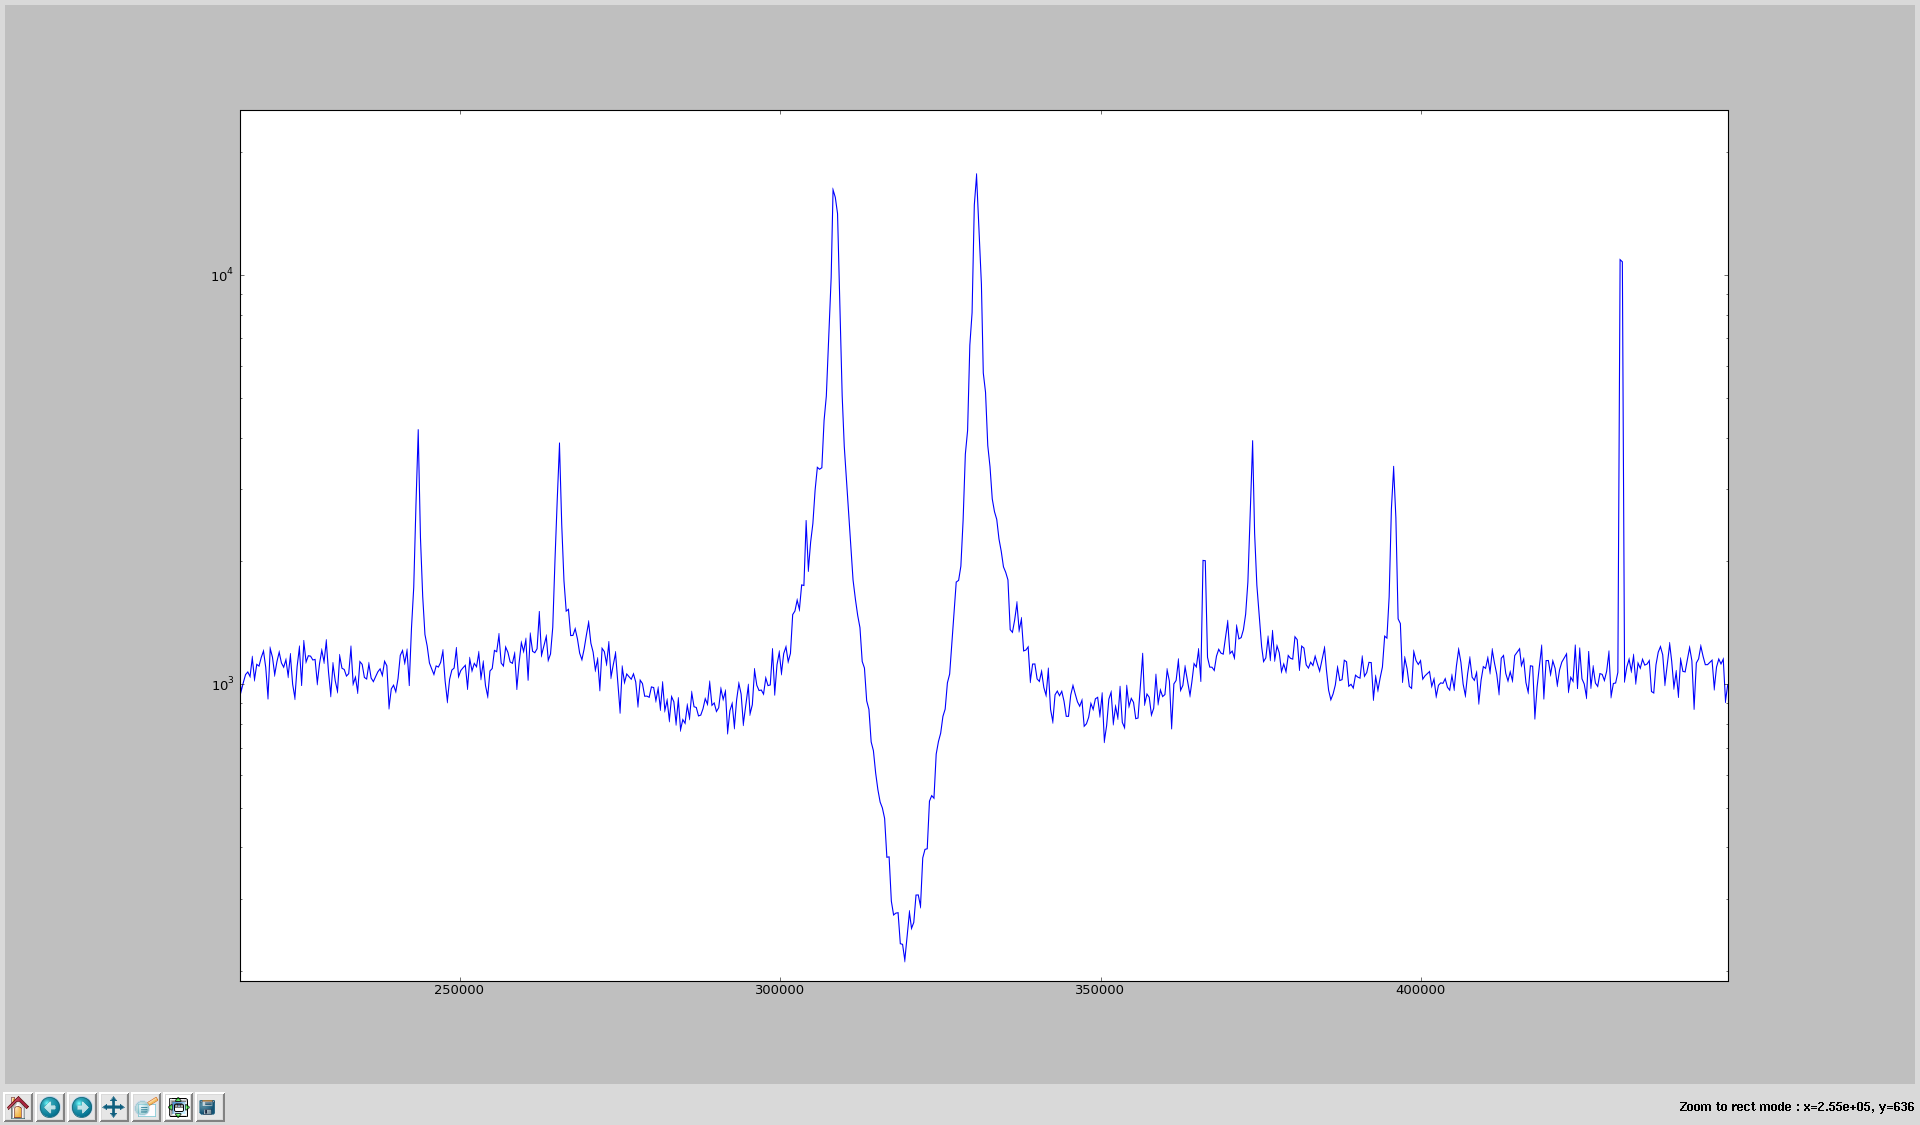
Task: Click the 300000 x-axis tick label
Action: pyautogui.click(x=779, y=990)
